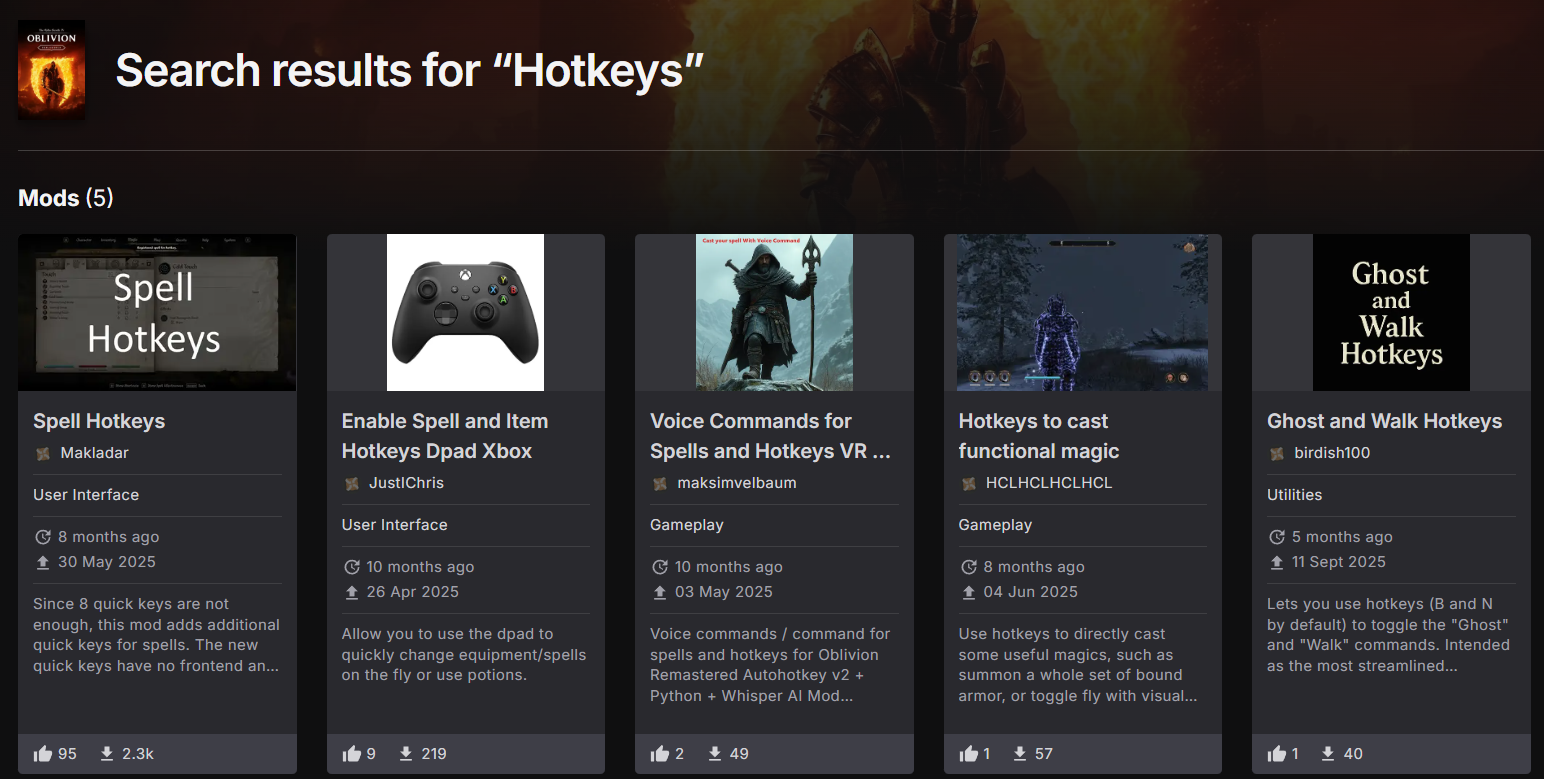Open the Spell Hotkeys mod title
Viewport: 1544px width, 779px height.
[99, 421]
